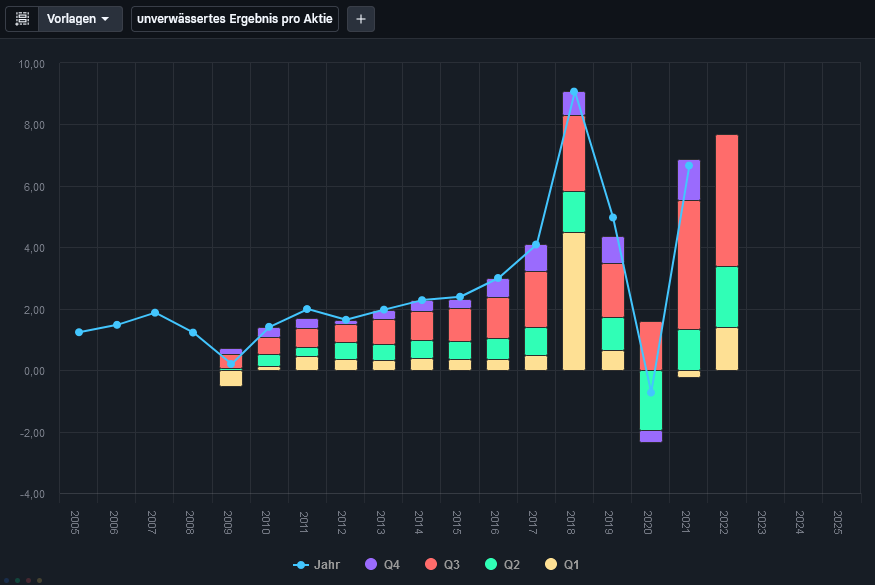Select the green negative Q2 bar for 2020

click(651, 400)
